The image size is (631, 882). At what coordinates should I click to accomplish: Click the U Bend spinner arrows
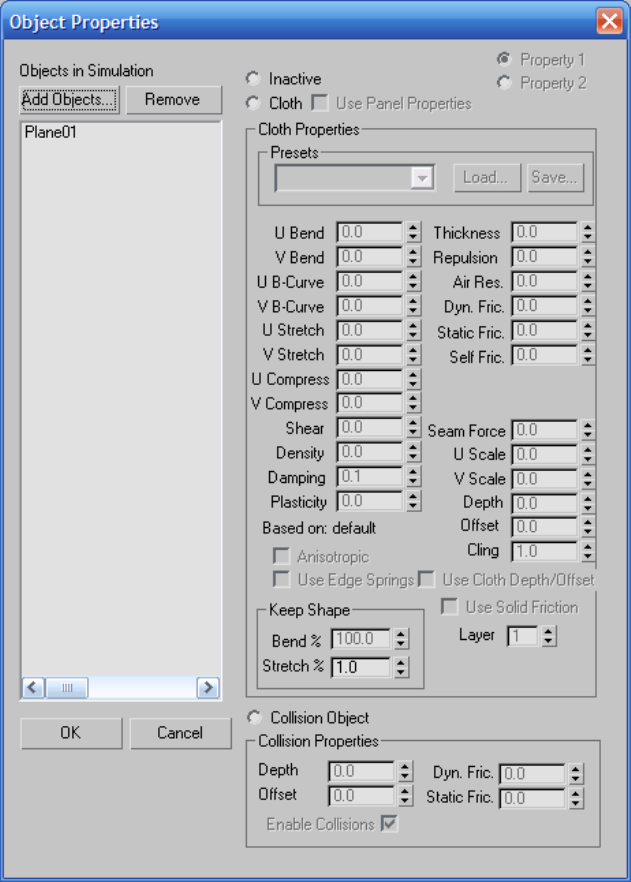[413, 233]
